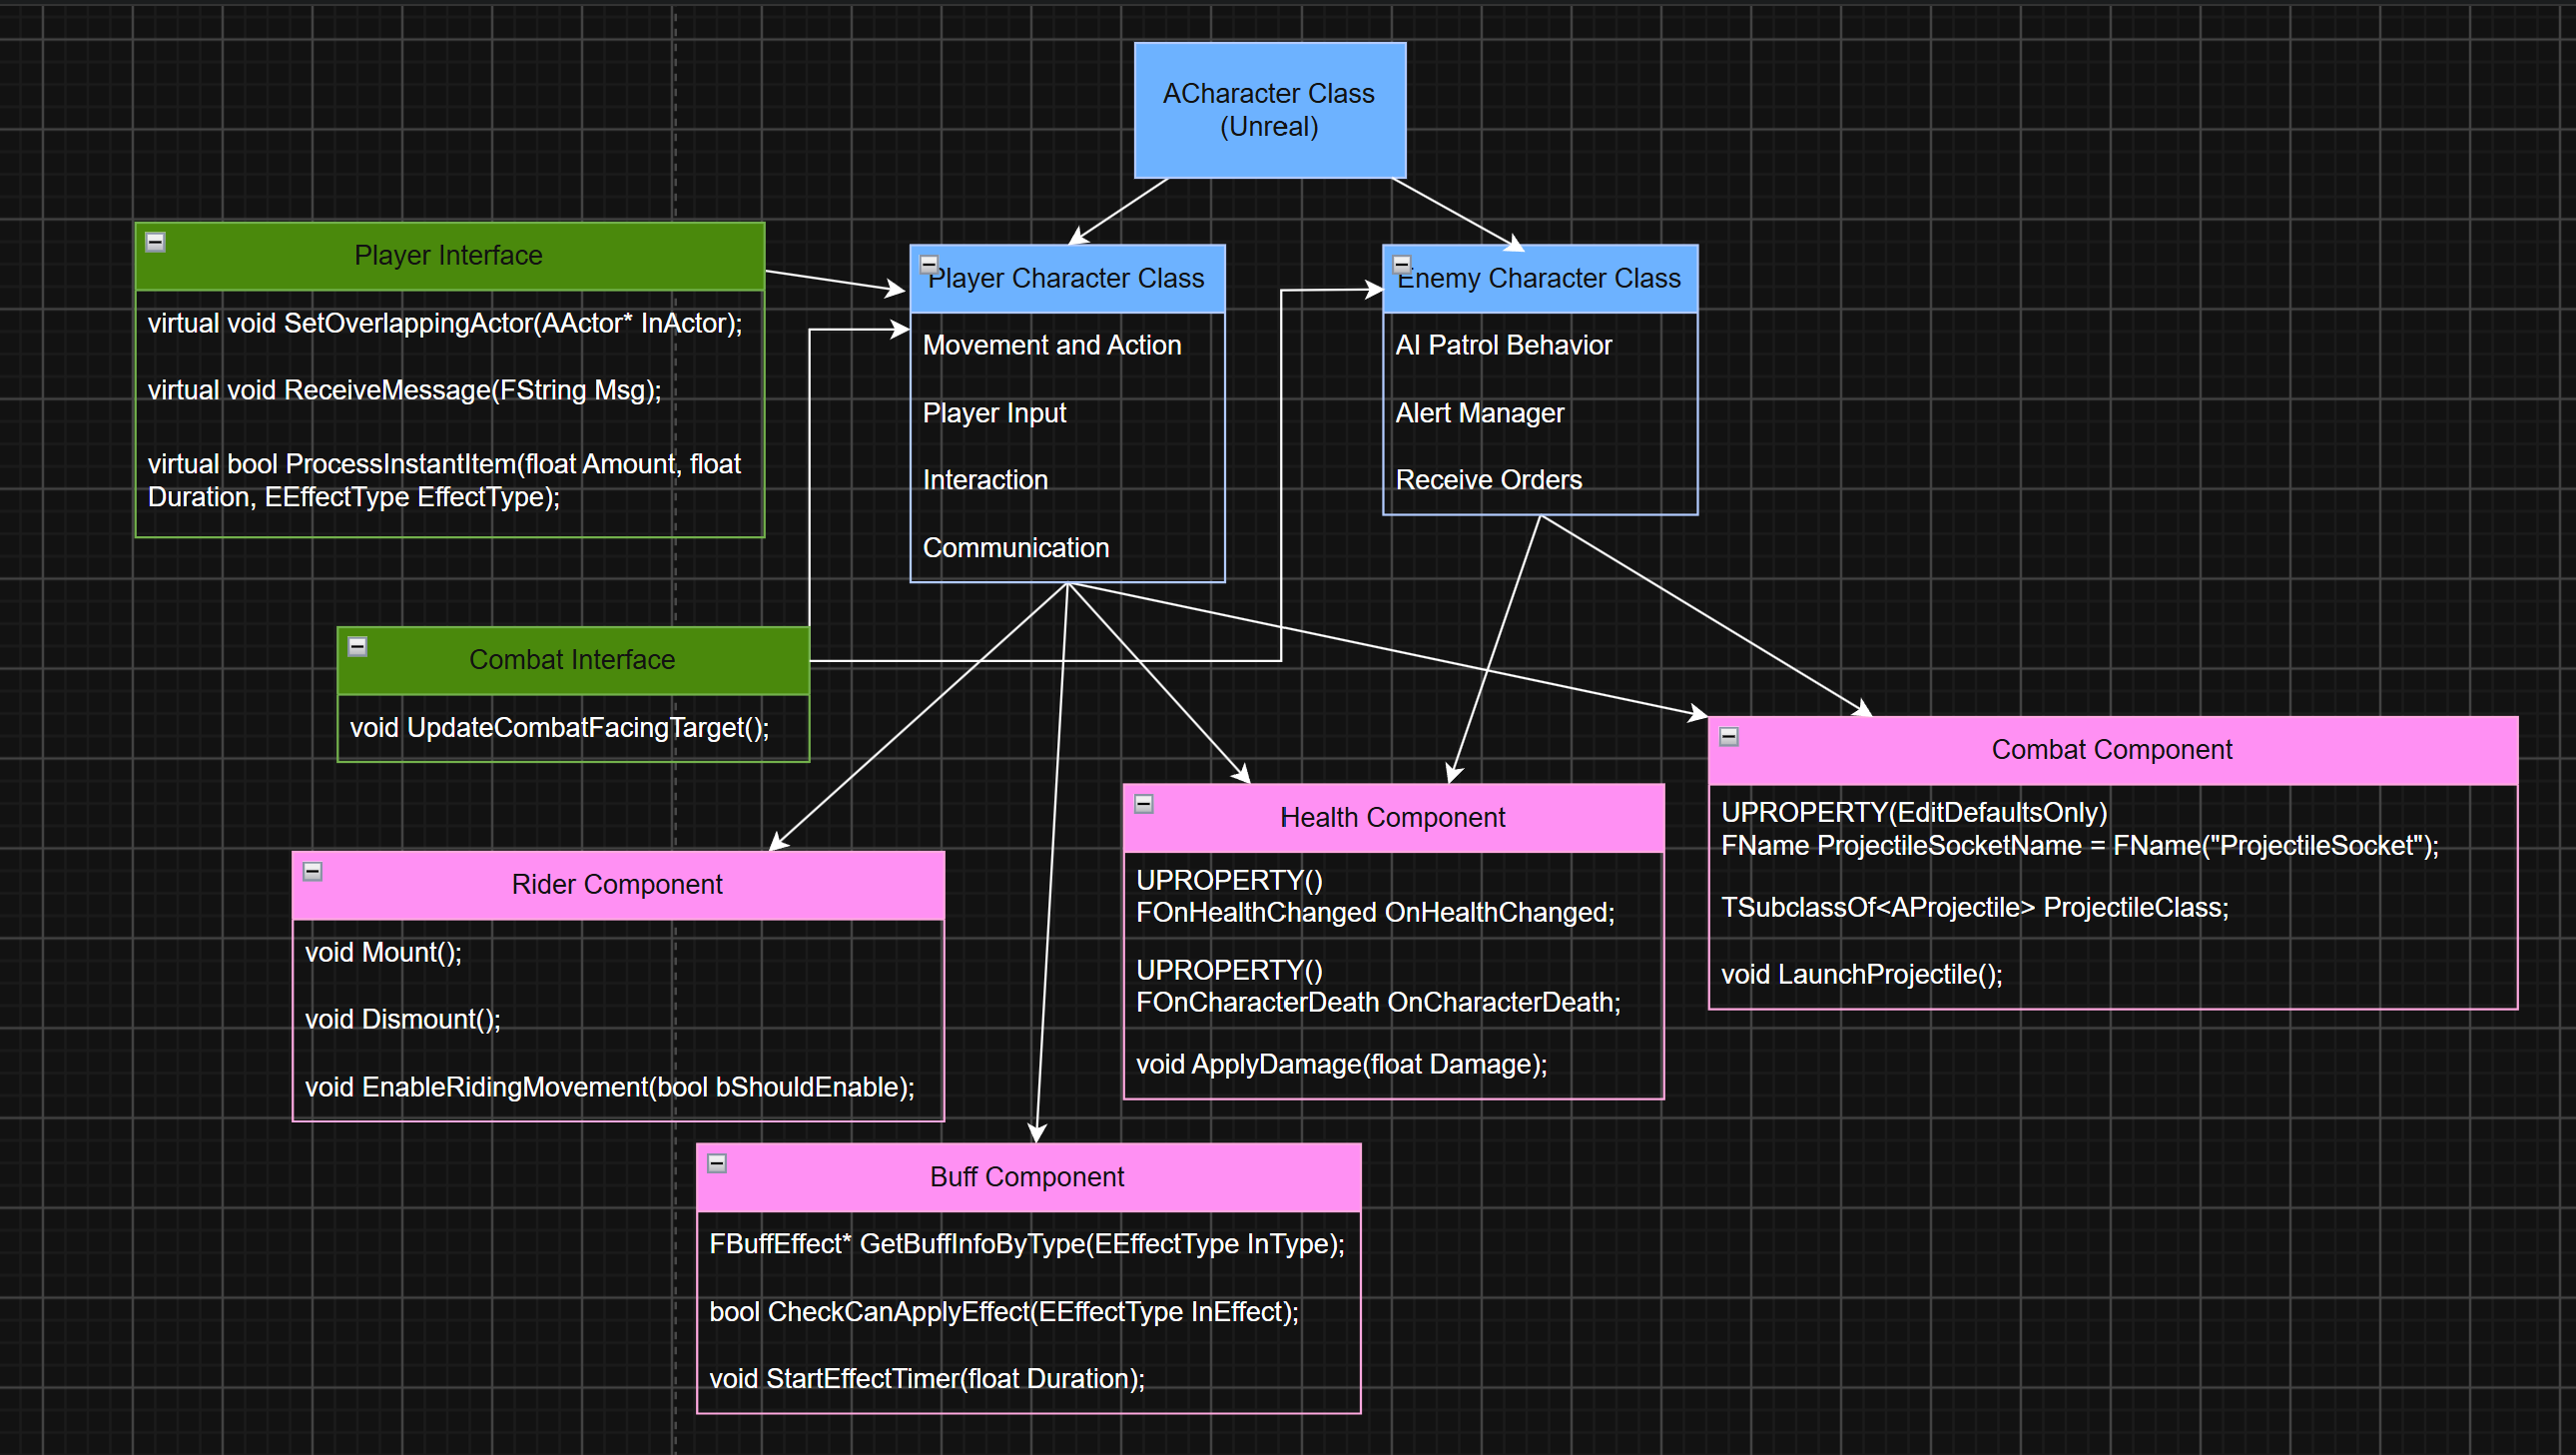2576x1455 pixels.
Task: Select the Enemy Character Class title
Action: (1540, 279)
